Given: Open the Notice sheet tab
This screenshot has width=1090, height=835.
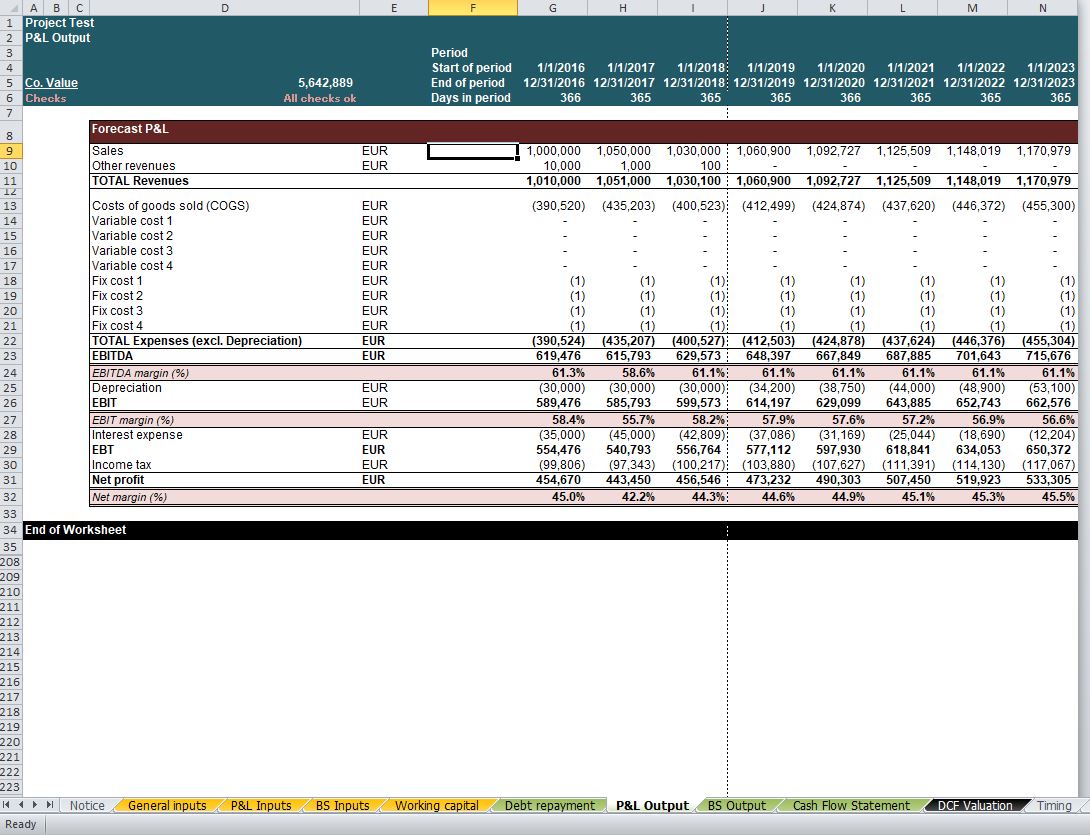Looking at the screenshot, I should [x=87, y=805].
